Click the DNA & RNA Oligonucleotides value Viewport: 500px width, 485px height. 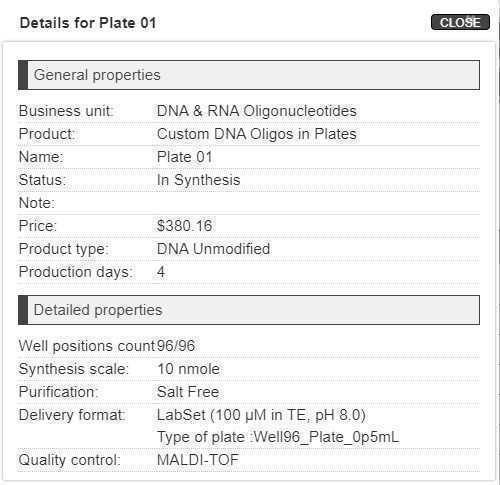(x=256, y=111)
